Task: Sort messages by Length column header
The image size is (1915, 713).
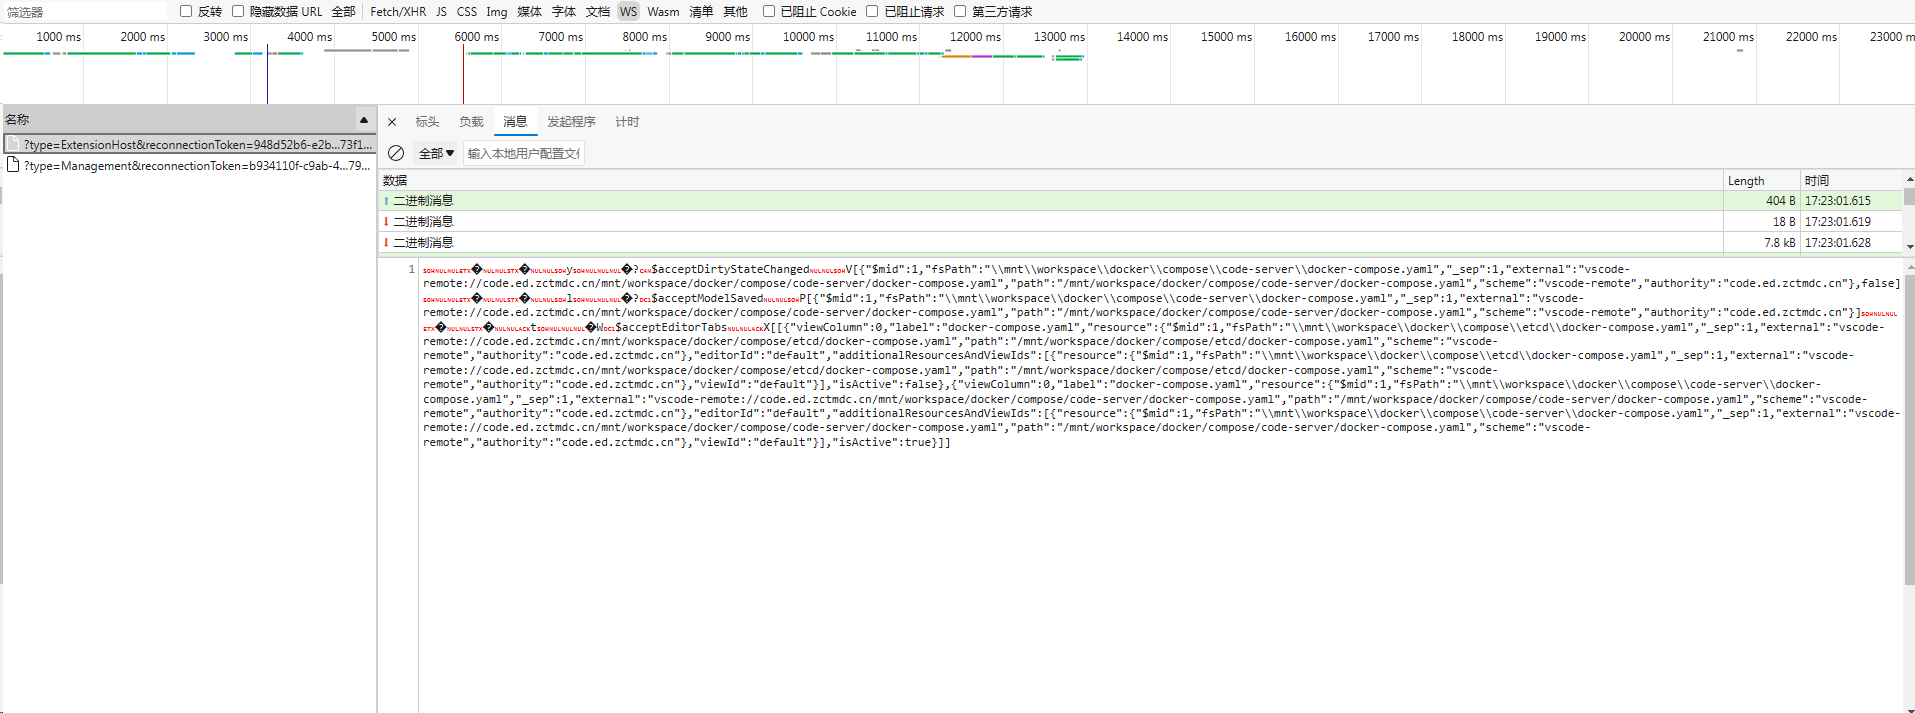Action: point(1762,181)
